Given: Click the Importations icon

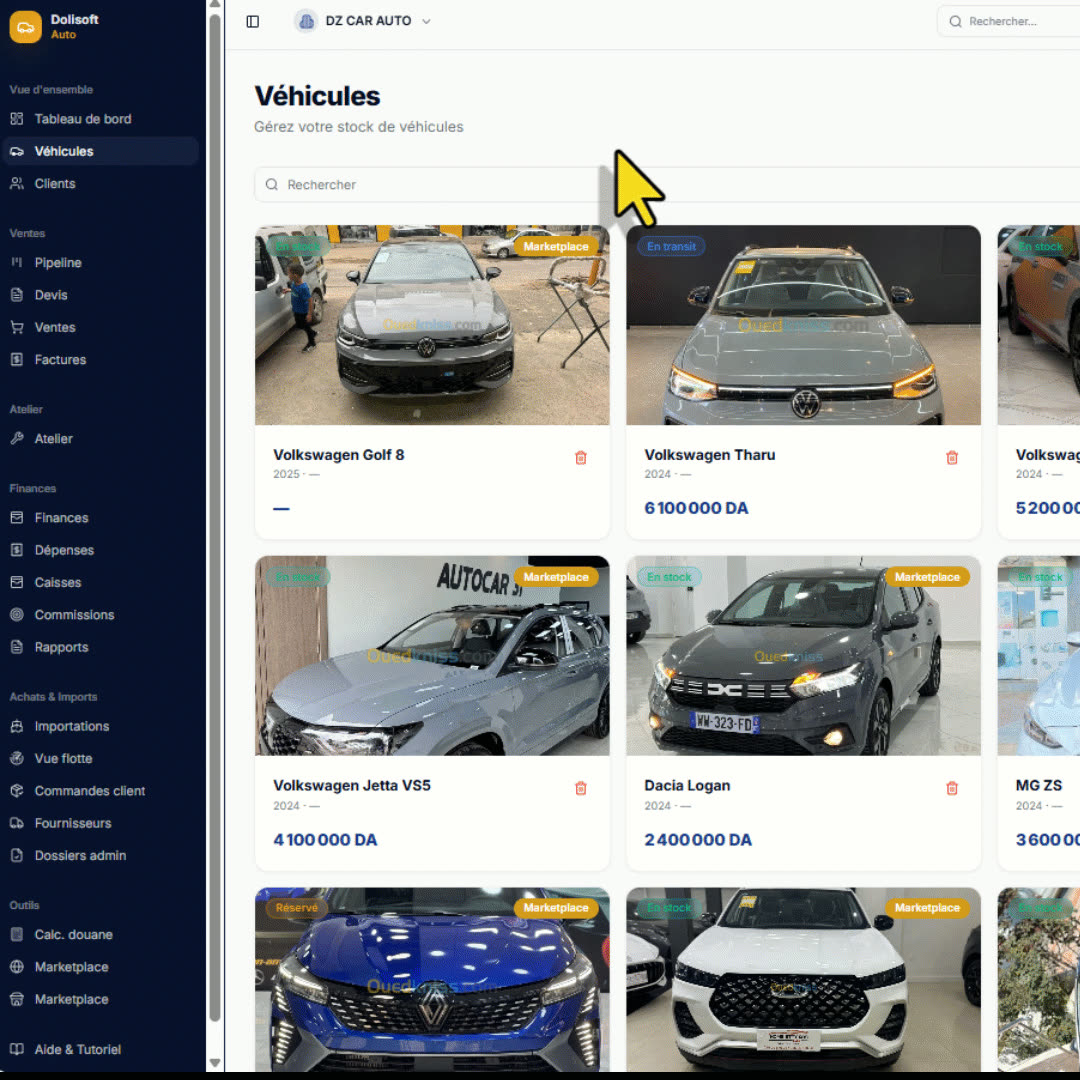Looking at the screenshot, I should [17, 727].
